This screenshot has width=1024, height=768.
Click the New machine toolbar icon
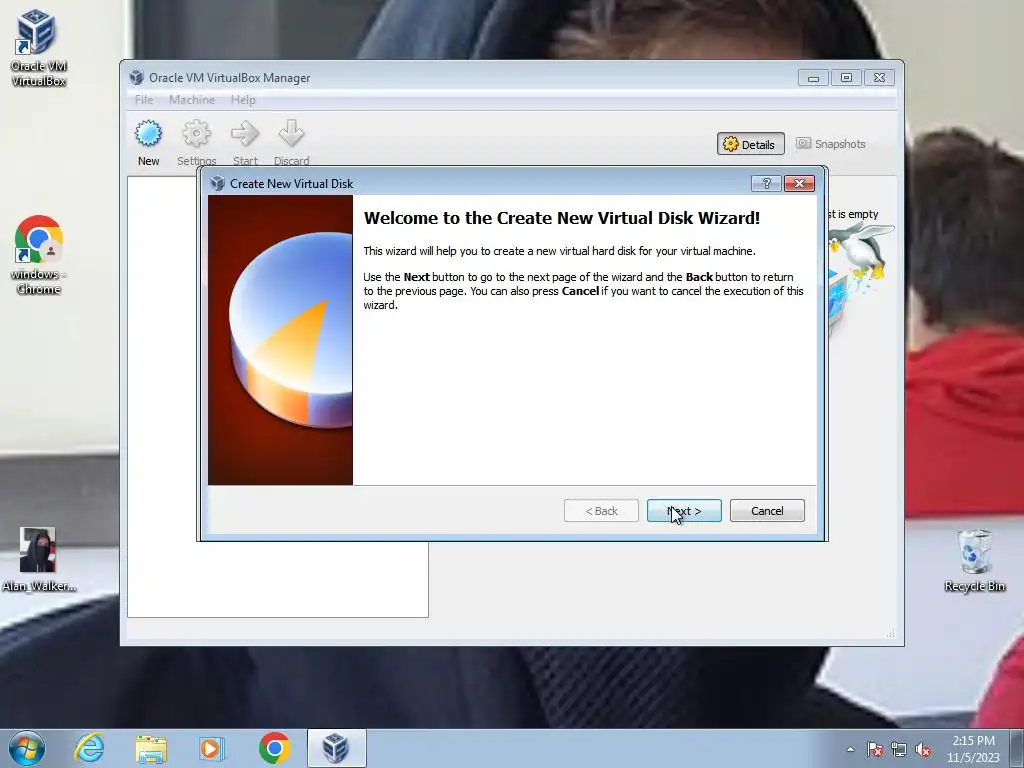148,142
